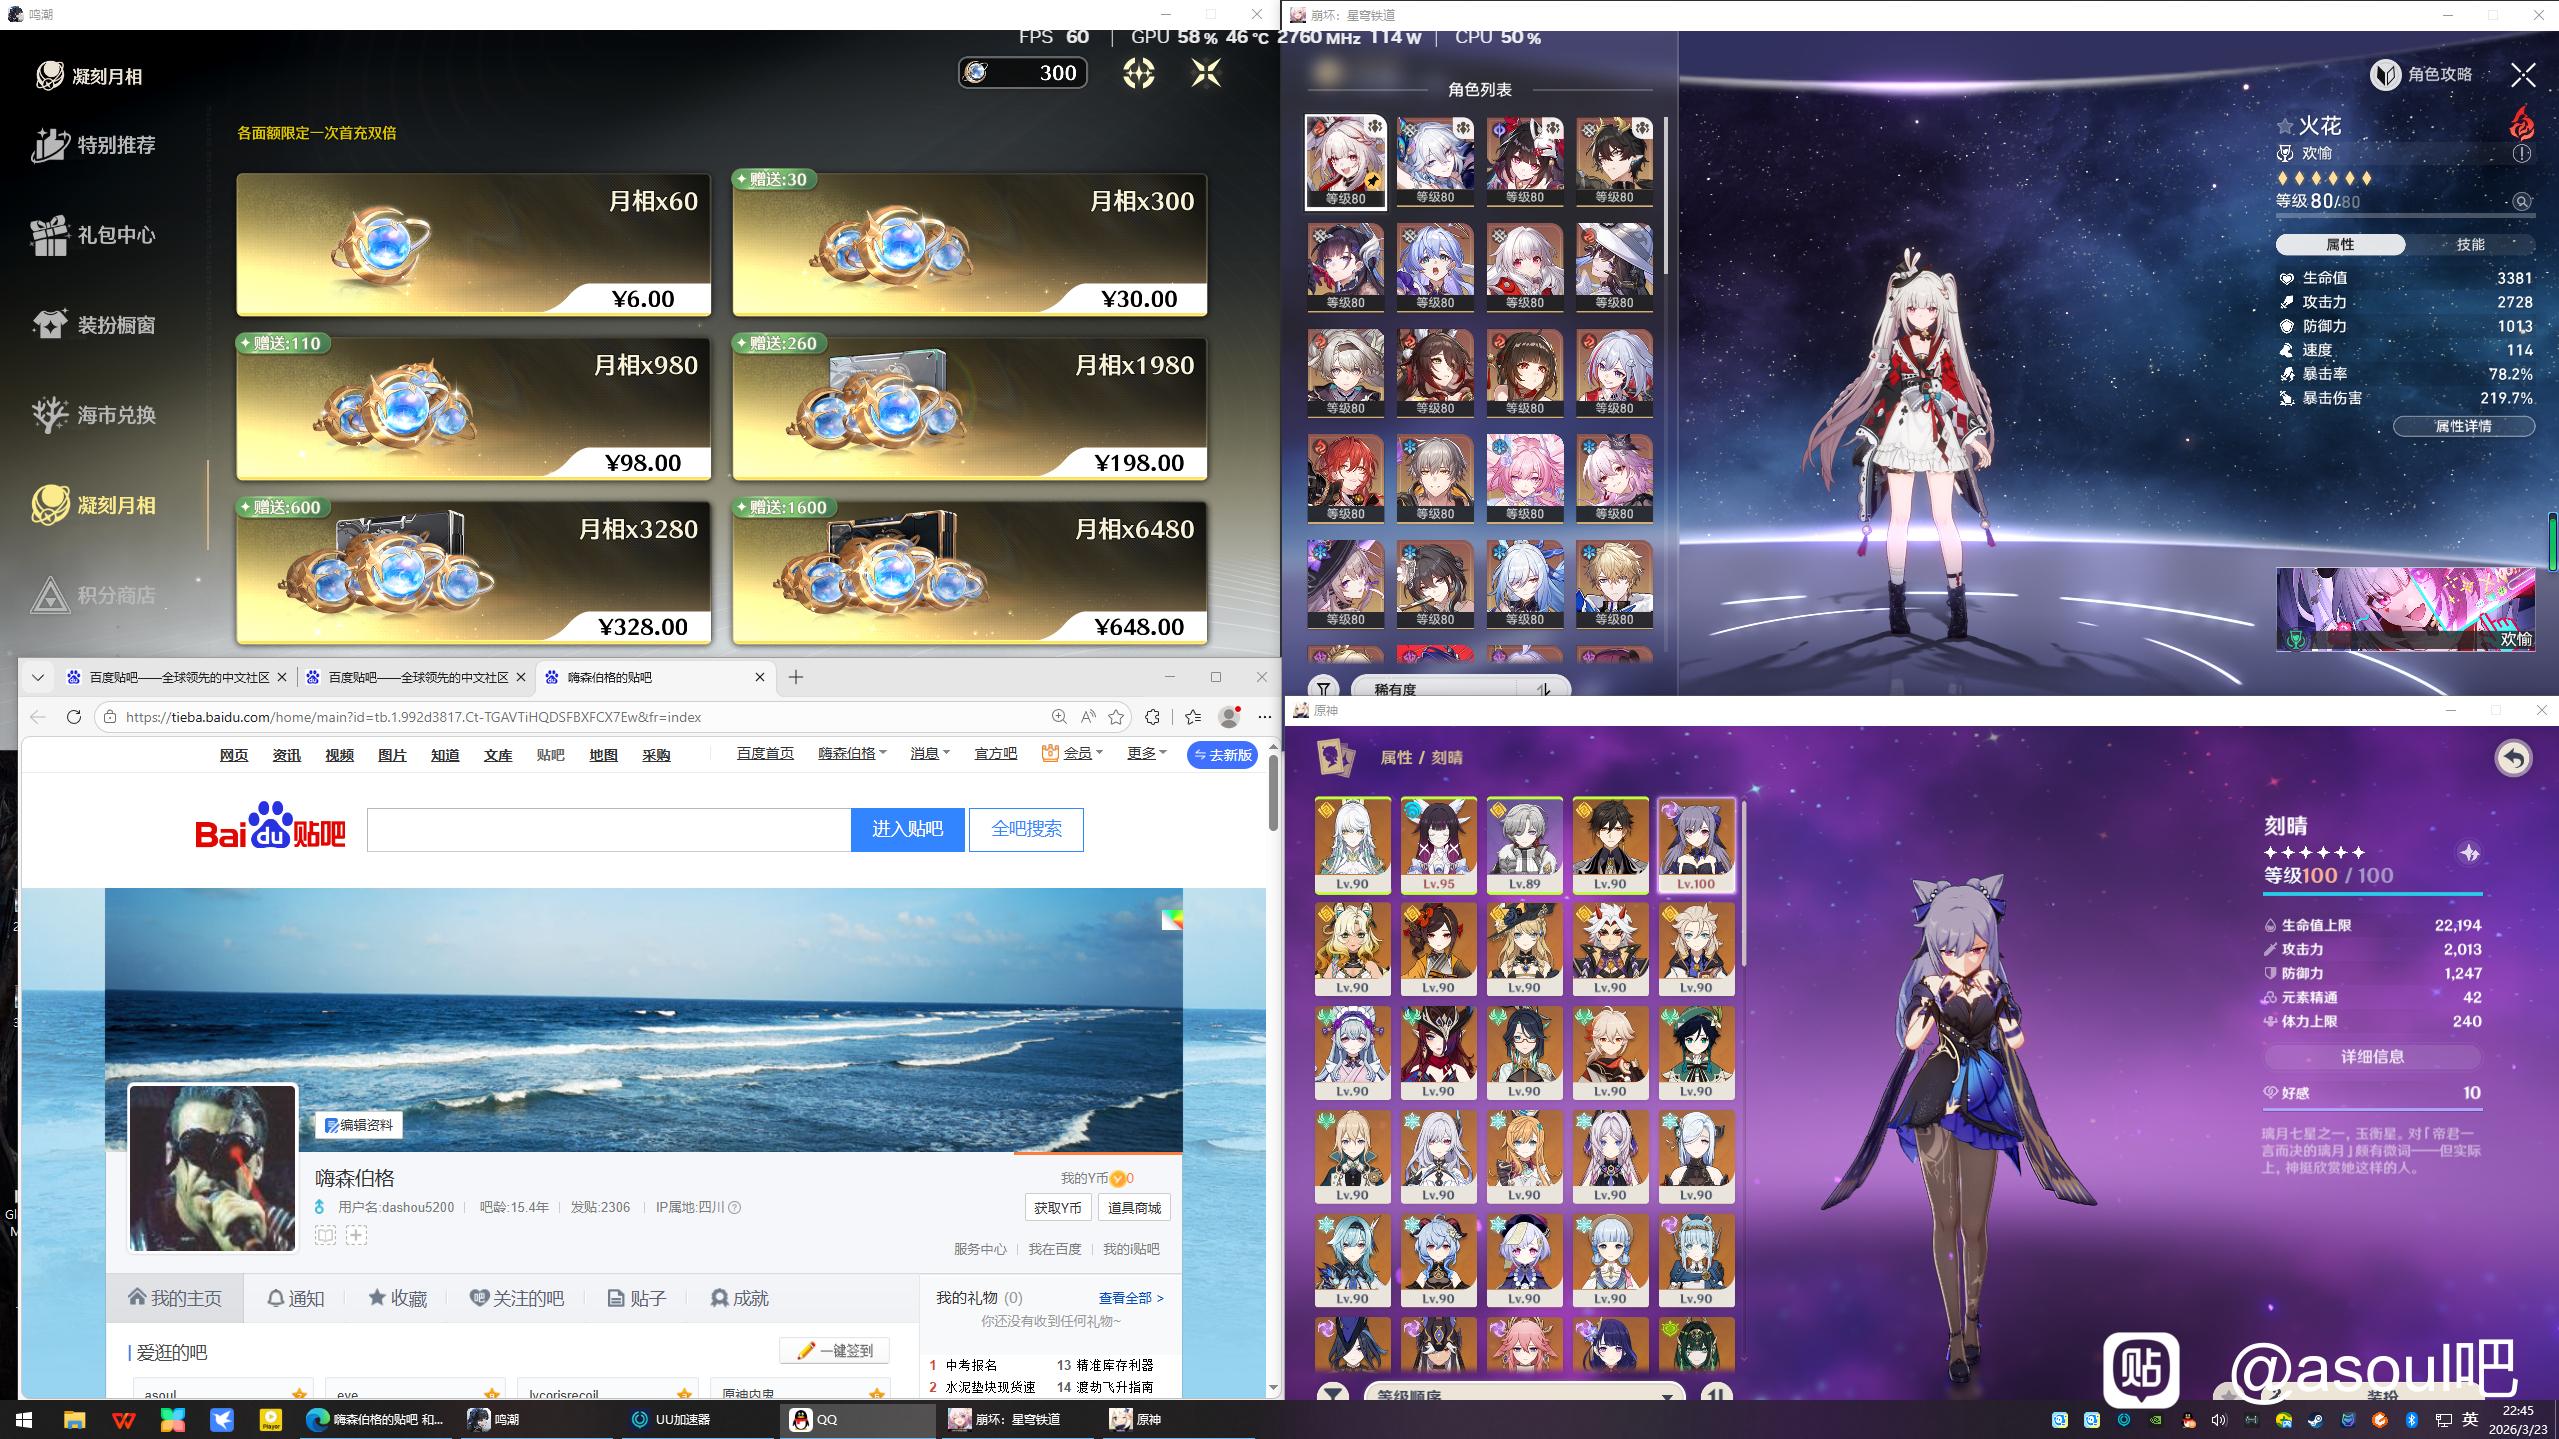The image size is (2559, 1439).
Task: Select 月相x980 top-up package card
Action: tap(473, 408)
